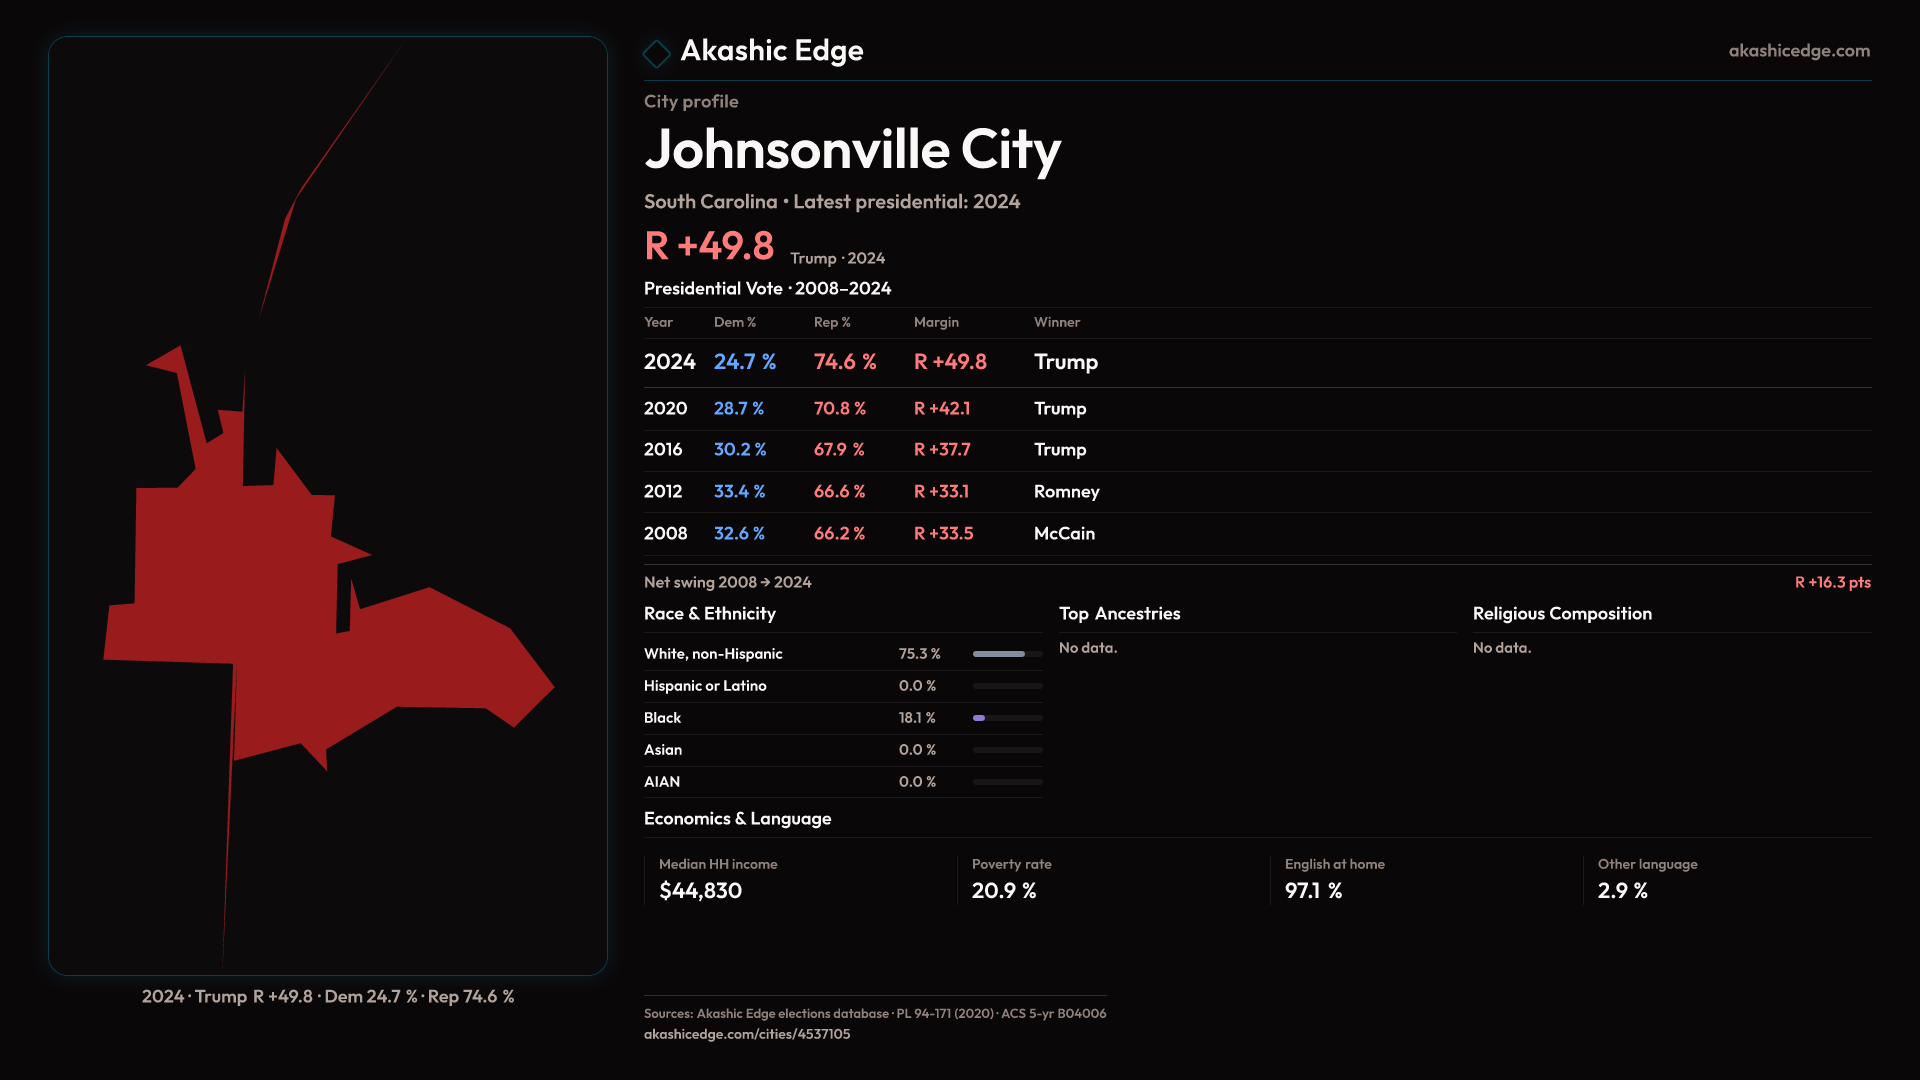Click the Race & Ethnicity section heading
Image resolution: width=1920 pixels, height=1080 pixels.
coord(709,613)
